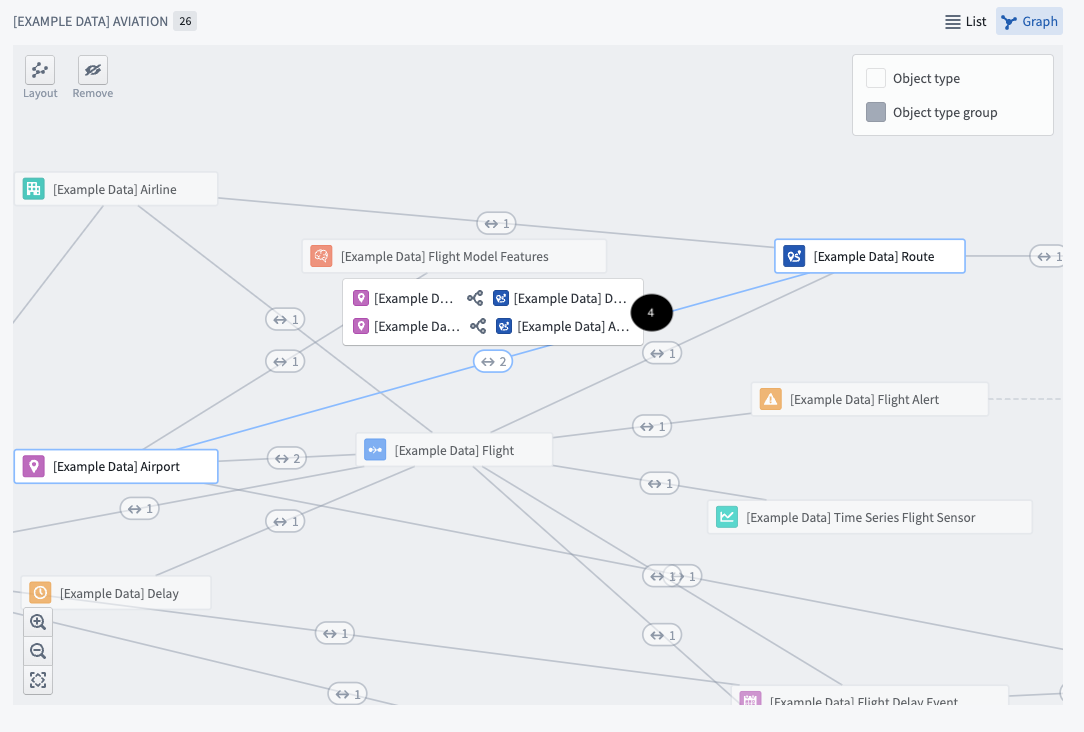This screenshot has width=1084, height=732.
Task: Click the Object type legend swatch
Action: point(876,78)
